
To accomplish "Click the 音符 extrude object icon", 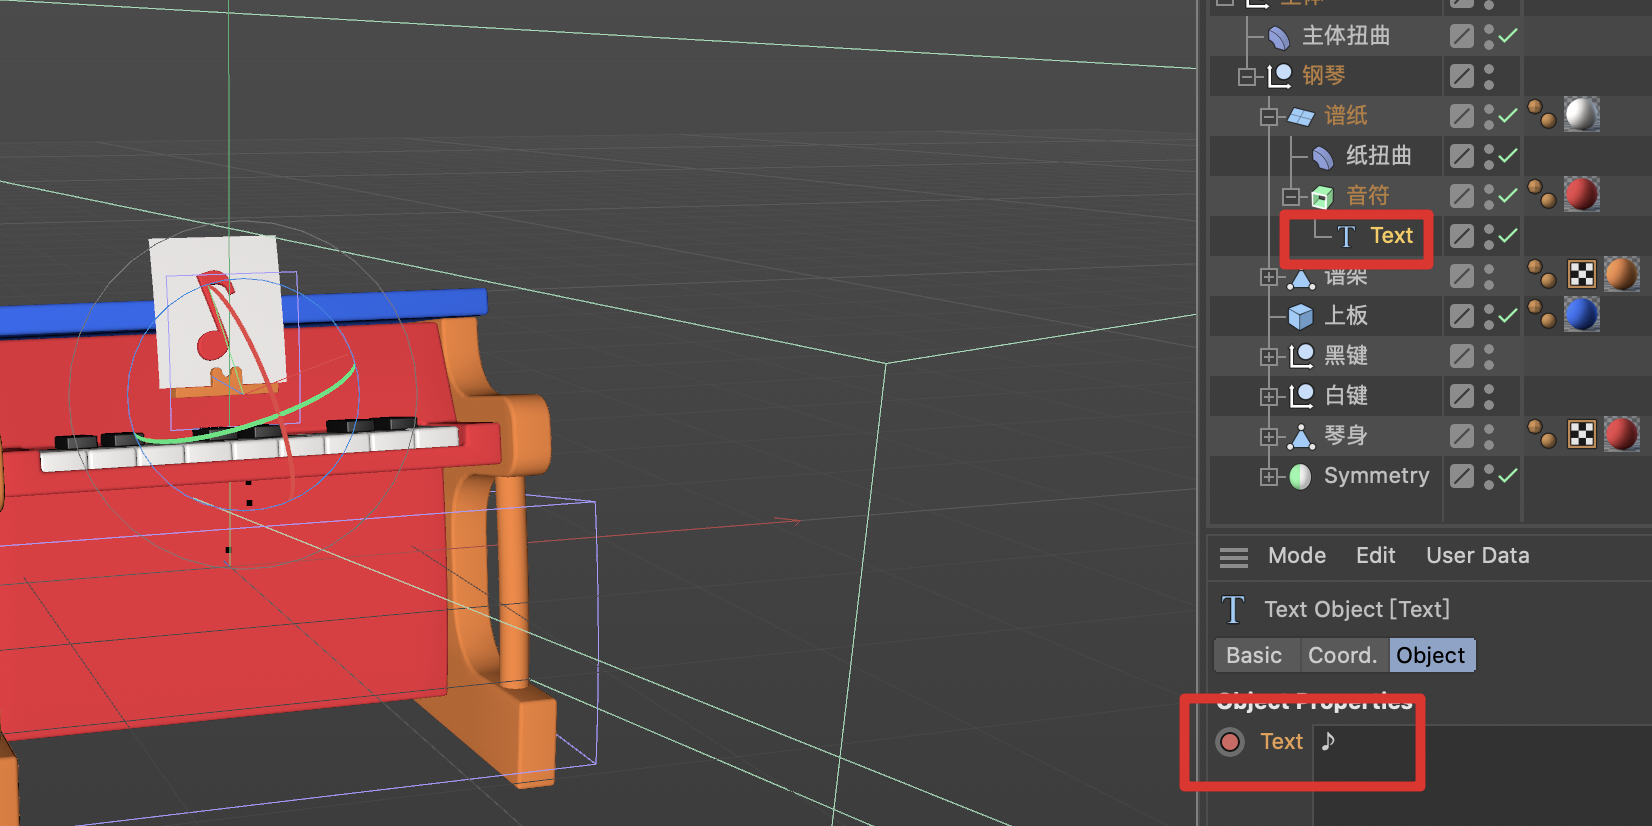I will [x=1322, y=197].
